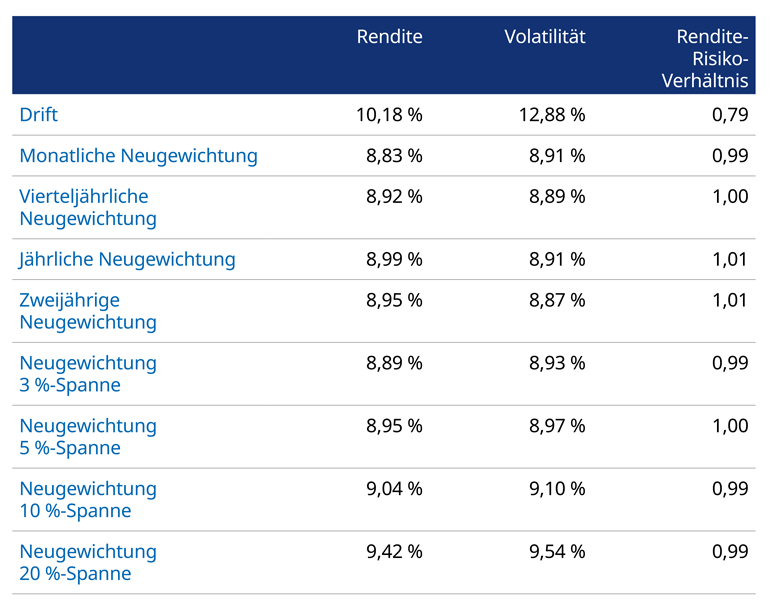Select the 8,99 % yearly return cell
The image size is (770, 614).
tap(394, 260)
